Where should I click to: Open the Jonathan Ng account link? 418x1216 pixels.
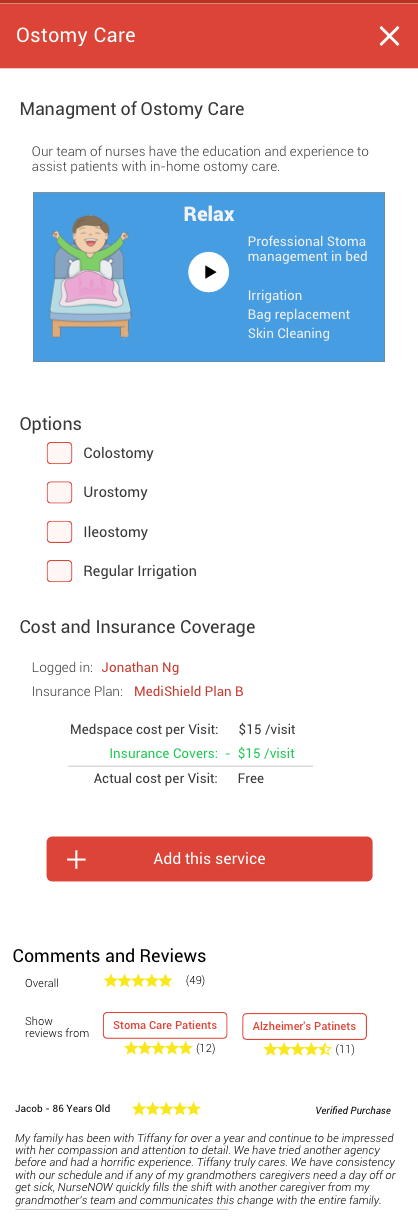point(140,667)
